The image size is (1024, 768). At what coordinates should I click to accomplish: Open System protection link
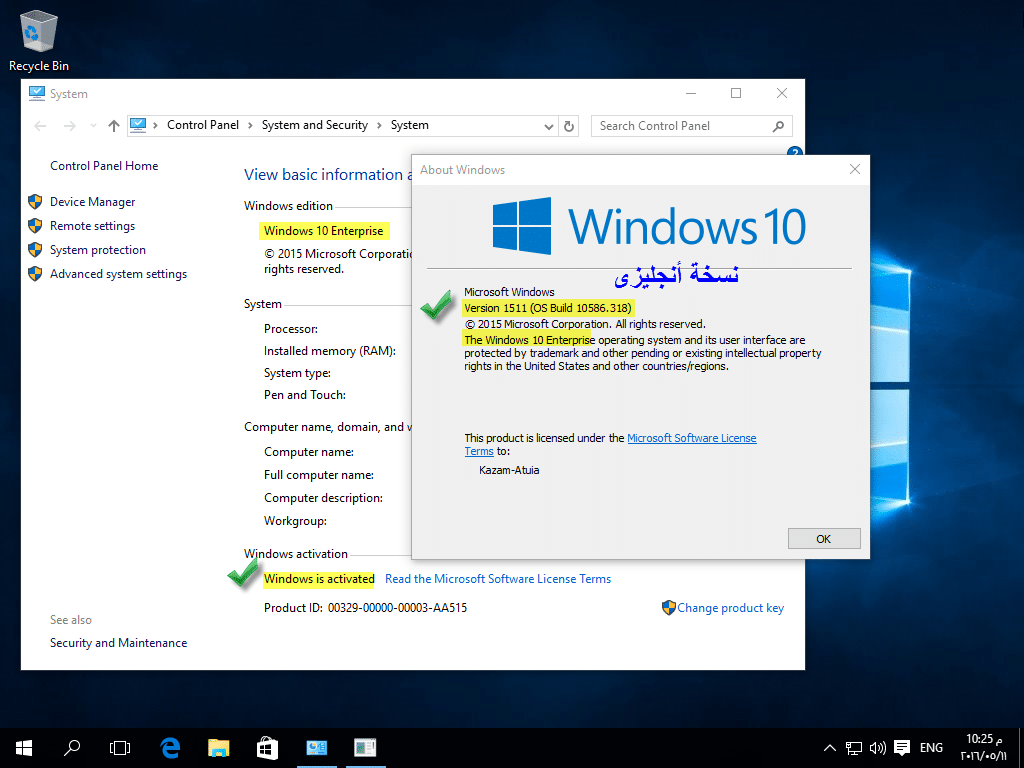click(98, 250)
